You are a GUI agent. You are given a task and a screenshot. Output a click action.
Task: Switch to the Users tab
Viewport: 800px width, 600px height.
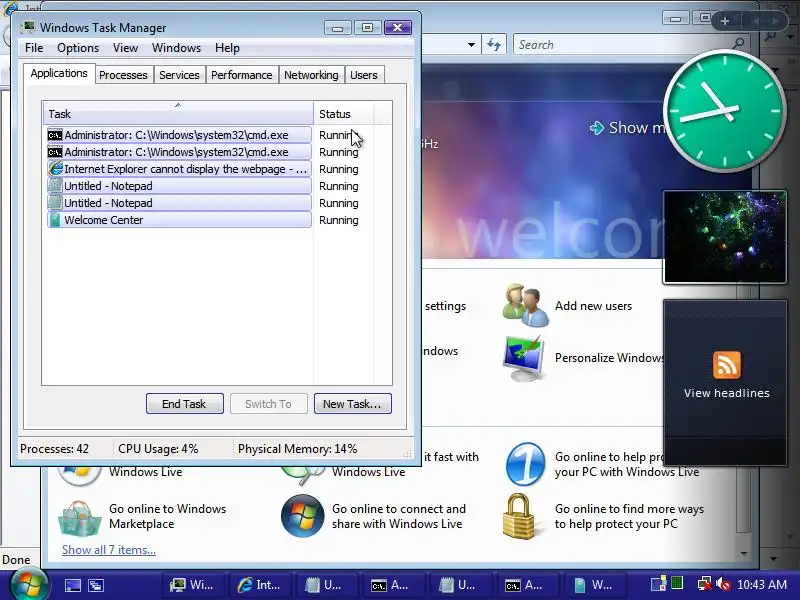364,75
